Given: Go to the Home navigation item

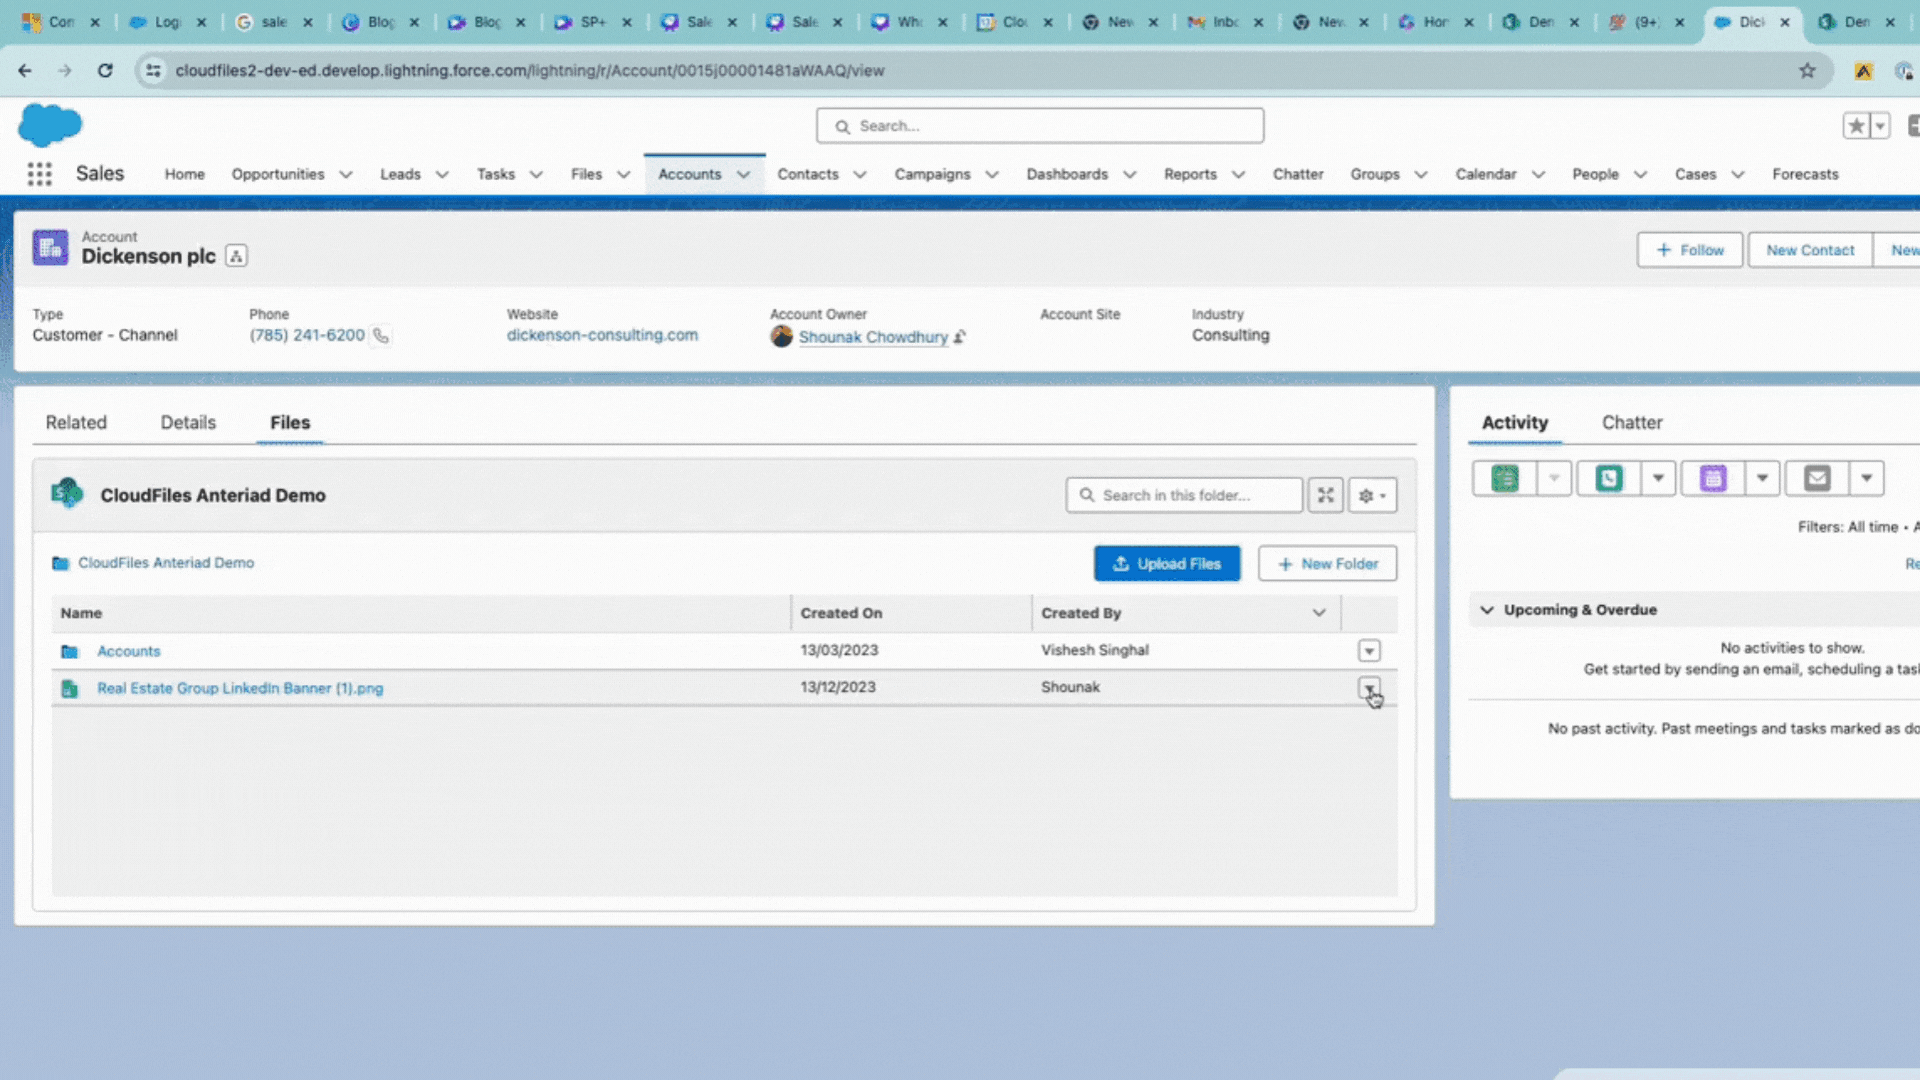Looking at the screenshot, I should coord(184,174).
